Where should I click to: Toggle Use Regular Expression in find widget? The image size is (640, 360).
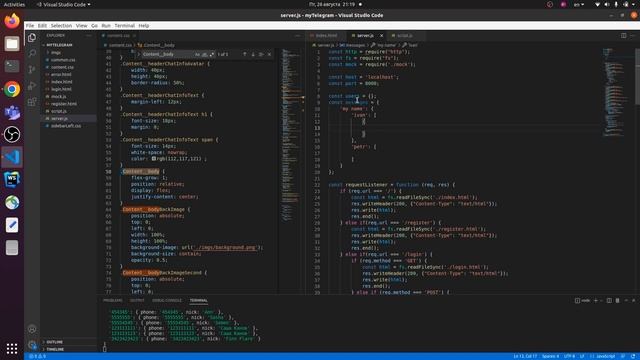coord(211,54)
